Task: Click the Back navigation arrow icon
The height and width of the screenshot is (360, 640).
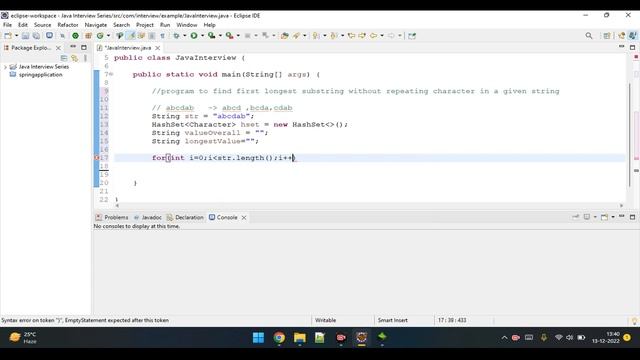Action: pyautogui.click(x=373, y=36)
